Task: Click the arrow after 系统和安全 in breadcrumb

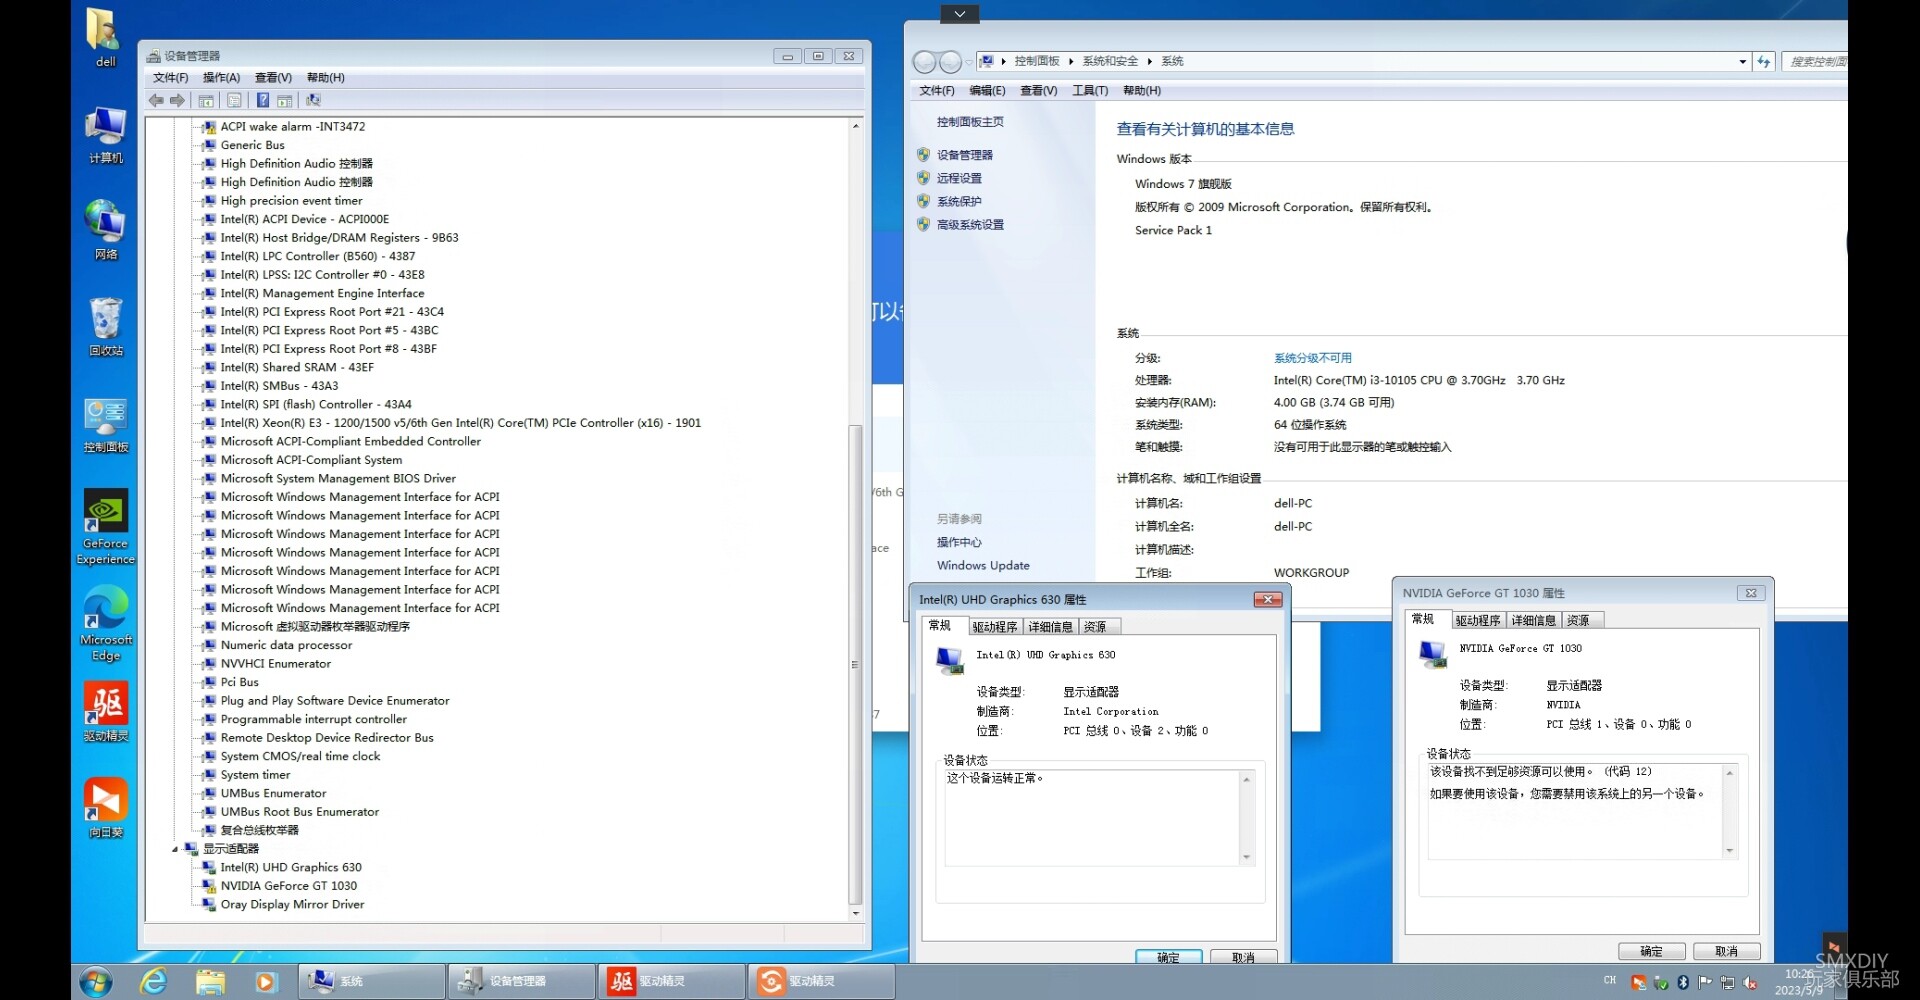Action: tap(1149, 62)
